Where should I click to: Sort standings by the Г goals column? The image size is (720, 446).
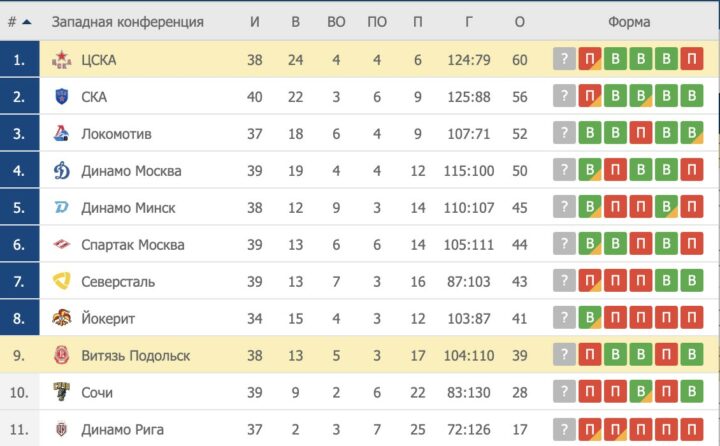pos(468,22)
